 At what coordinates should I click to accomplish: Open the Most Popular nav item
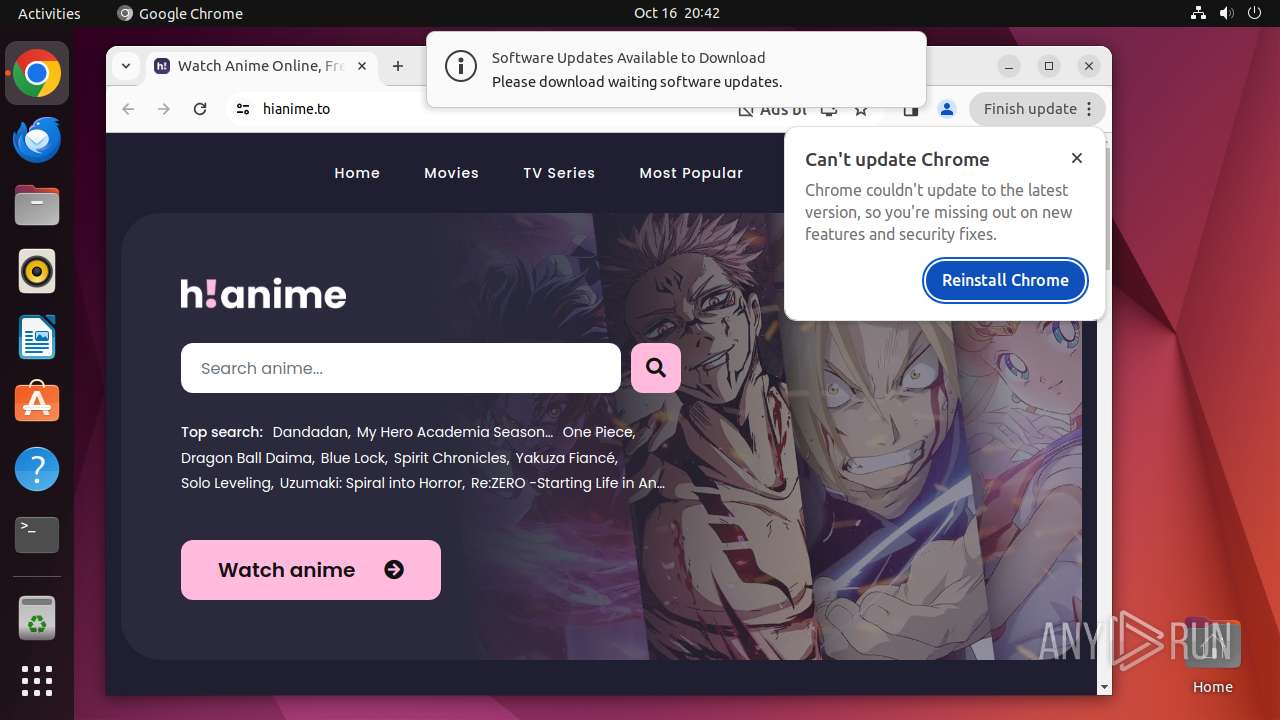click(691, 173)
